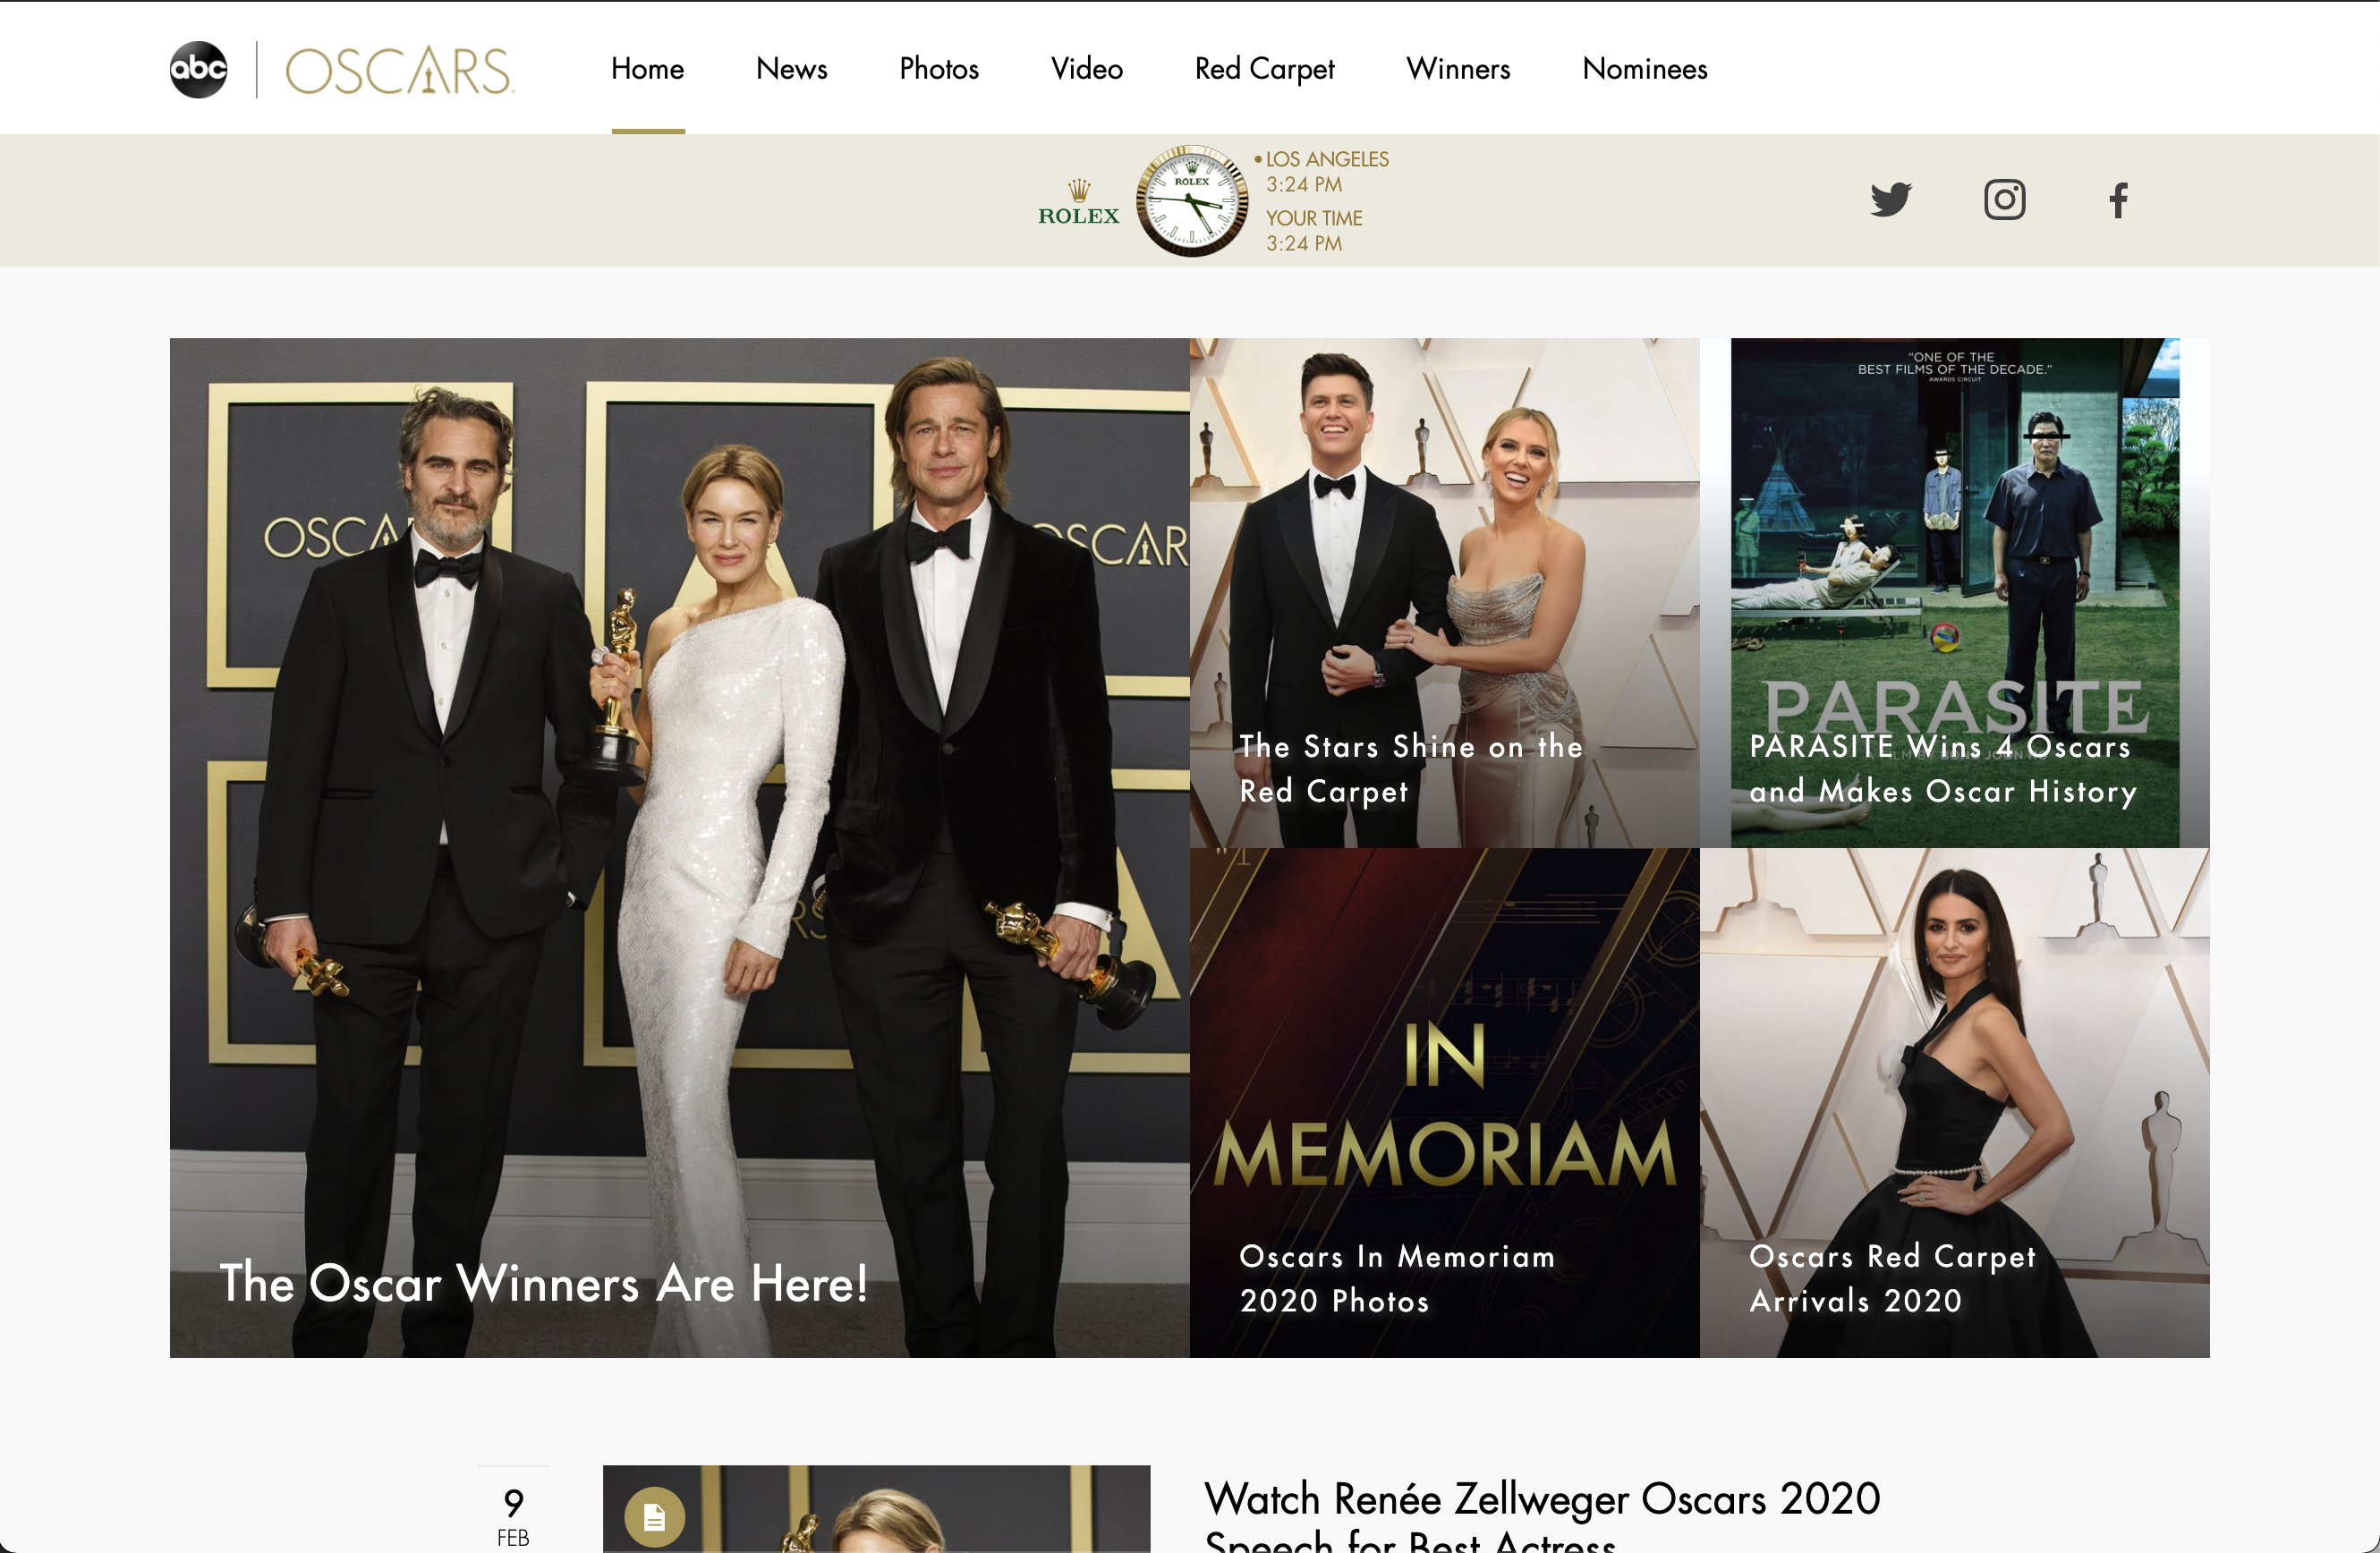This screenshot has width=2380, height=1553.
Task: Open 'Oscars Red Carpet Arrivals 2020' tile
Action: [1954, 1102]
